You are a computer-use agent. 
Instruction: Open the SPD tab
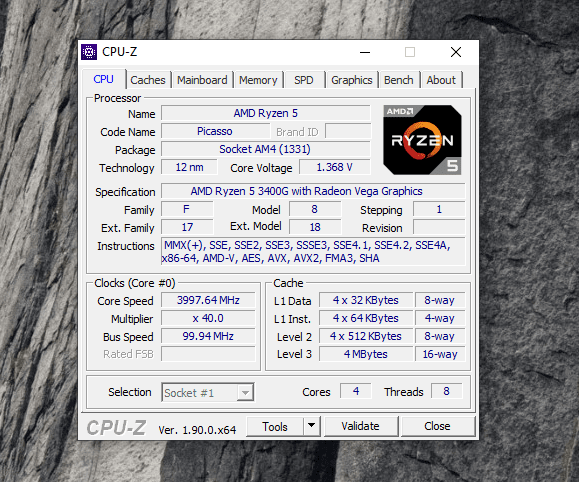click(304, 80)
